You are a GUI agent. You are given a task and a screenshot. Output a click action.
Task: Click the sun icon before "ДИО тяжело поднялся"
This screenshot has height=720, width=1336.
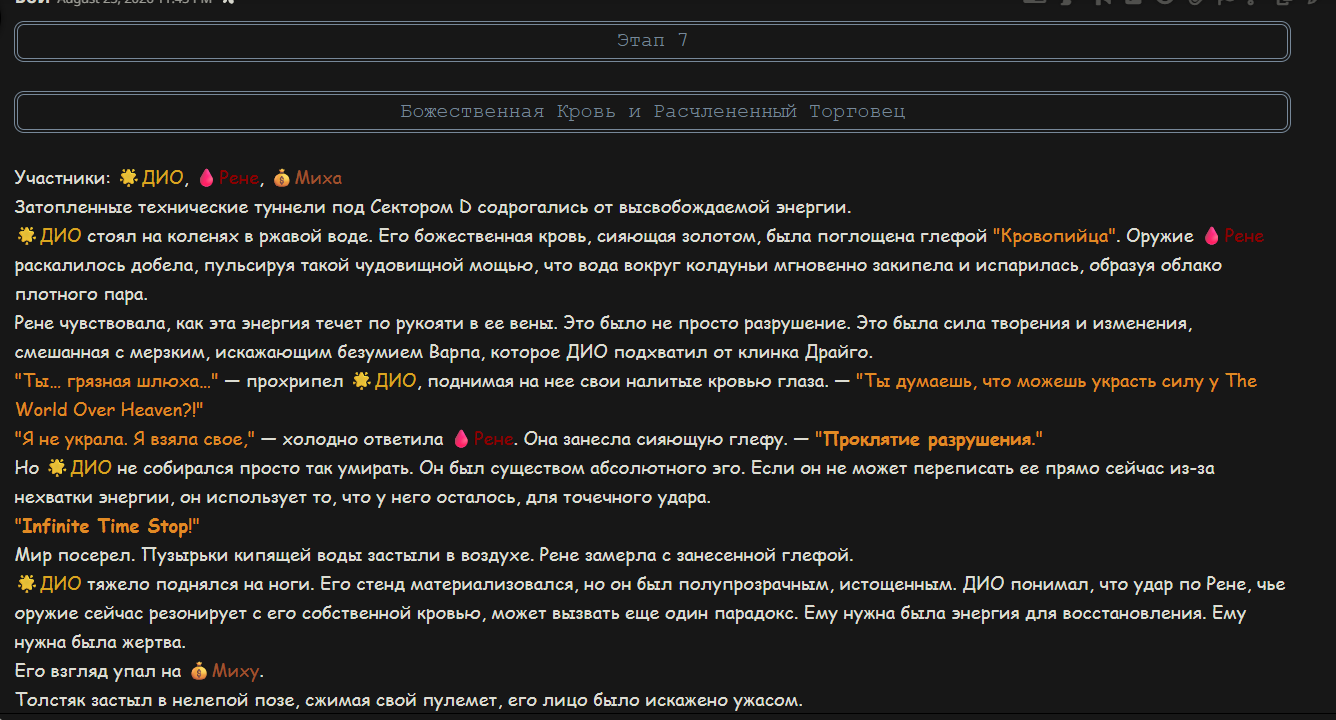click(x=25, y=585)
